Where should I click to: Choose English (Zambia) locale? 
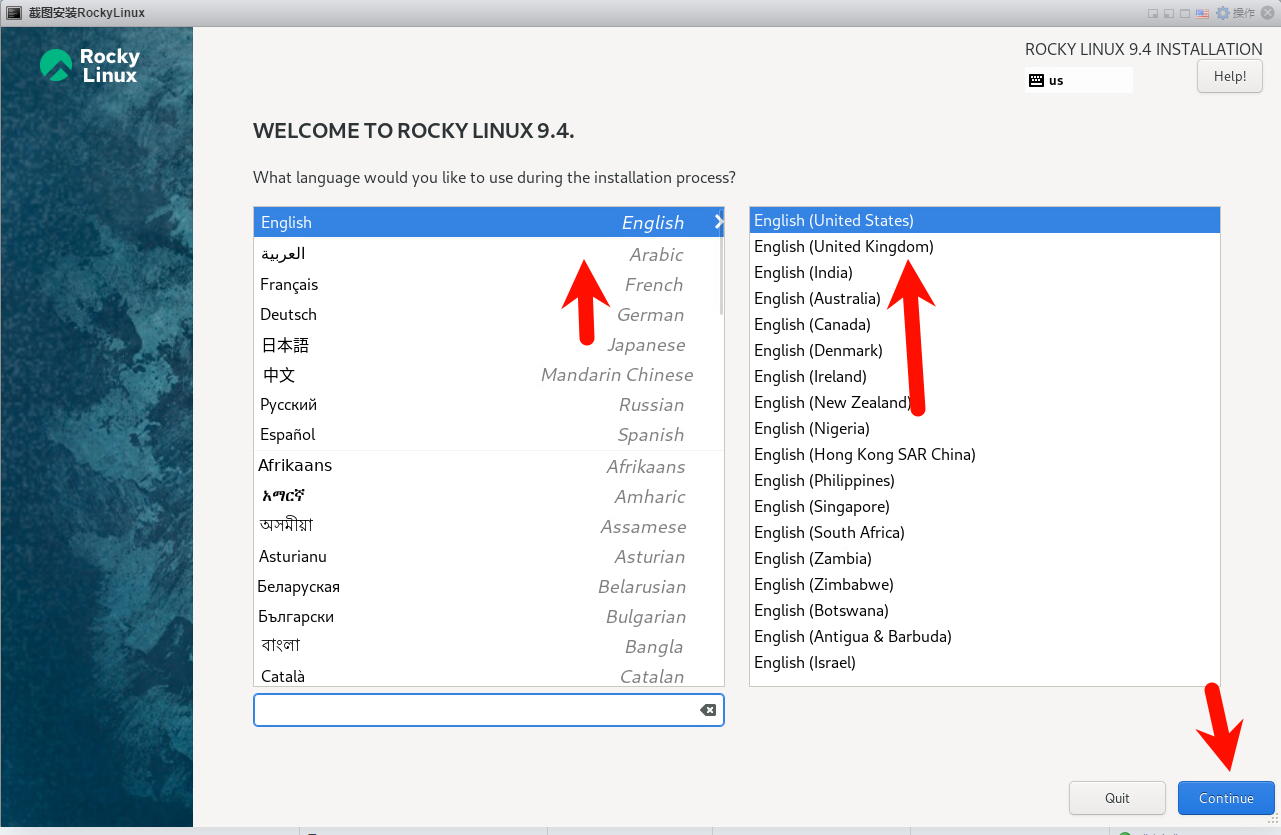click(985, 558)
